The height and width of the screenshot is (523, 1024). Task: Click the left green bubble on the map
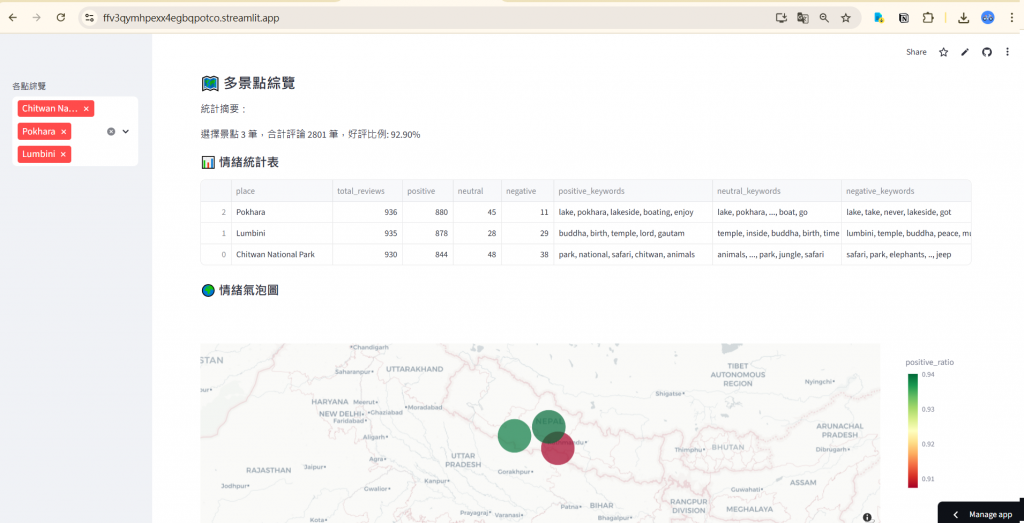click(x=514, y=436)
